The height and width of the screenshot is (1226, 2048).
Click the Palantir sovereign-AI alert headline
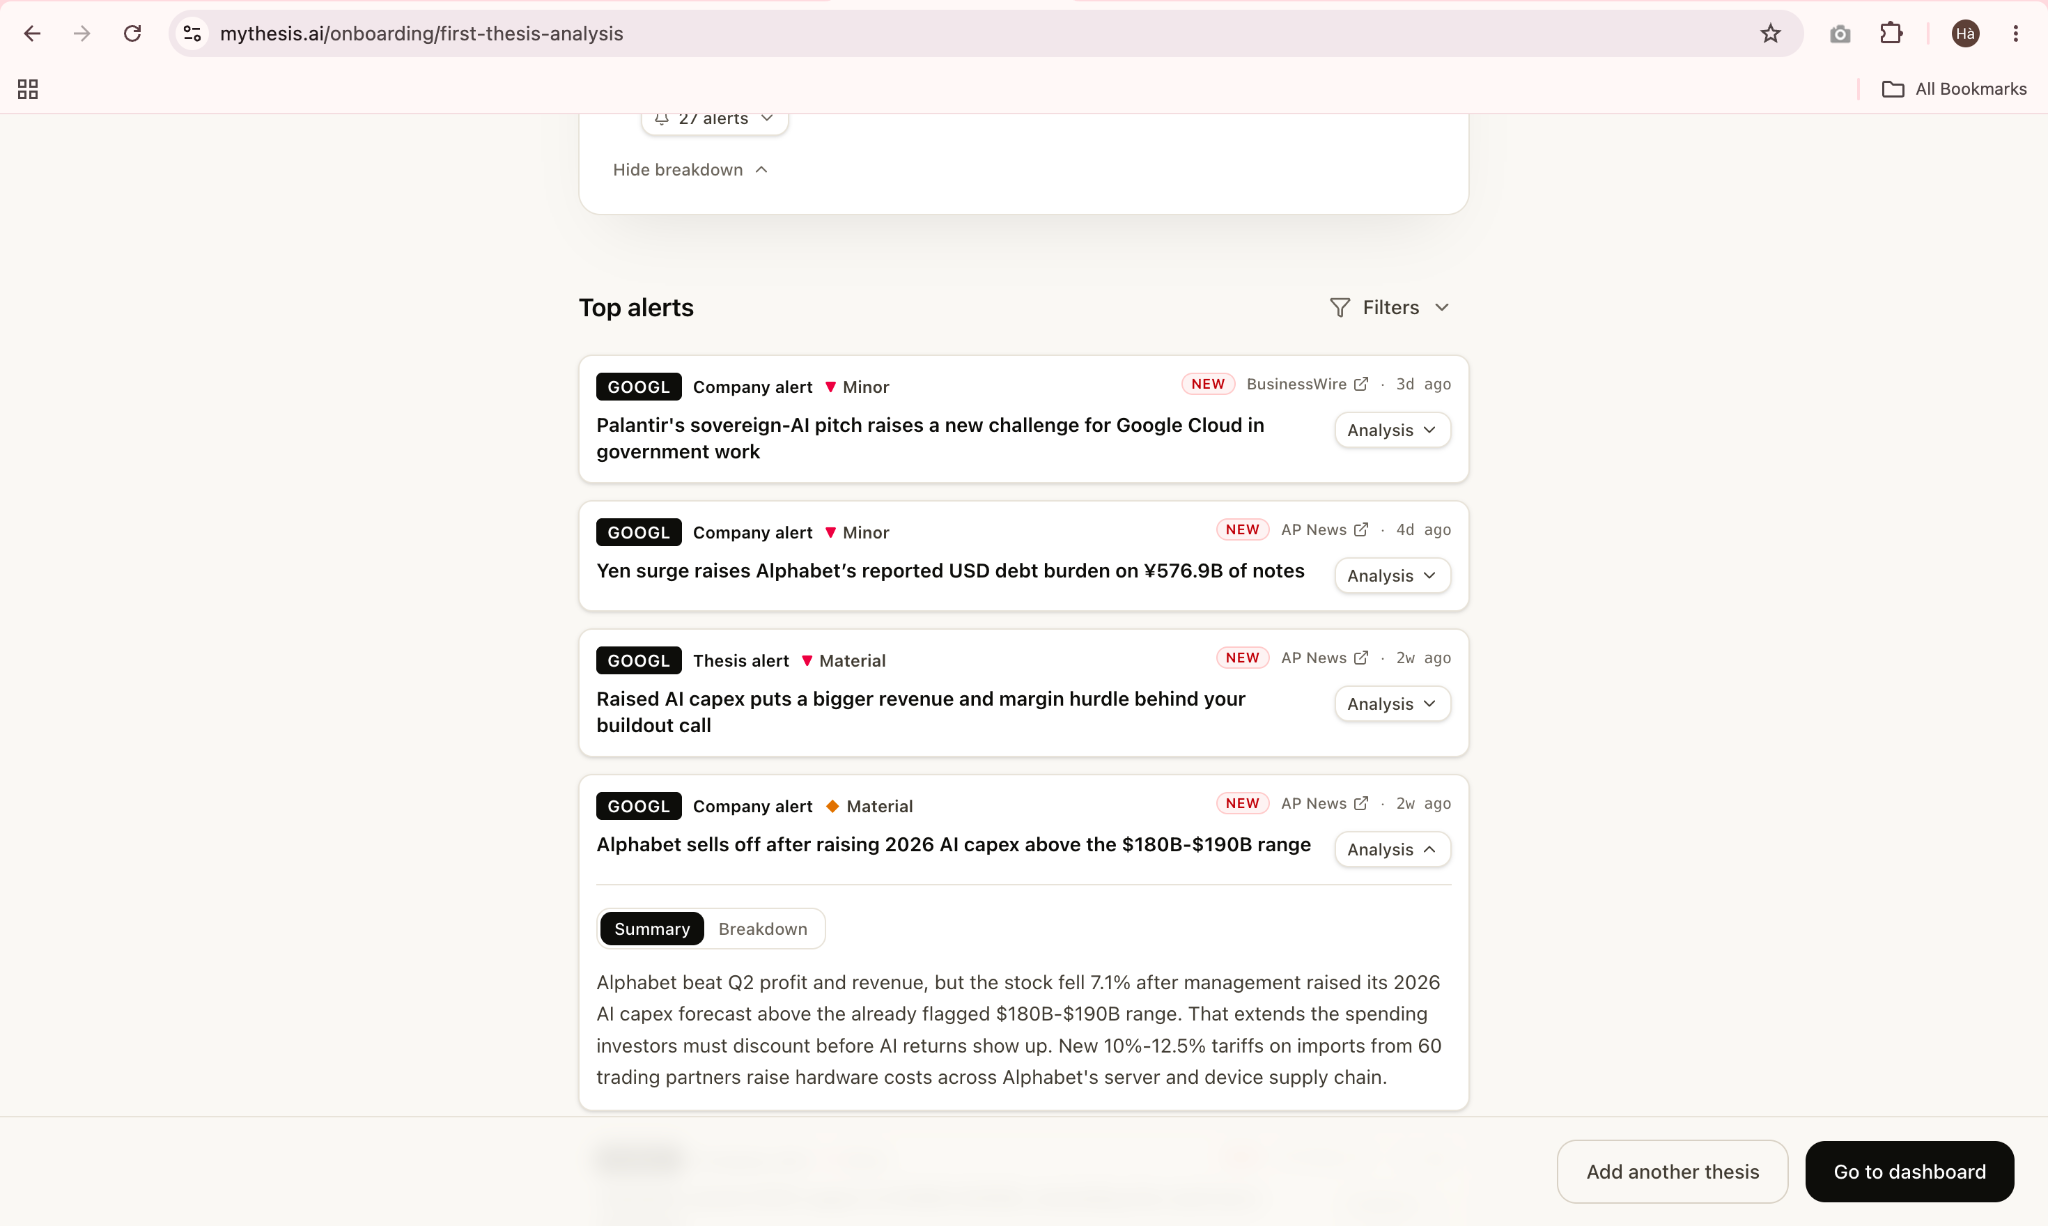click(x=930, y=438)
